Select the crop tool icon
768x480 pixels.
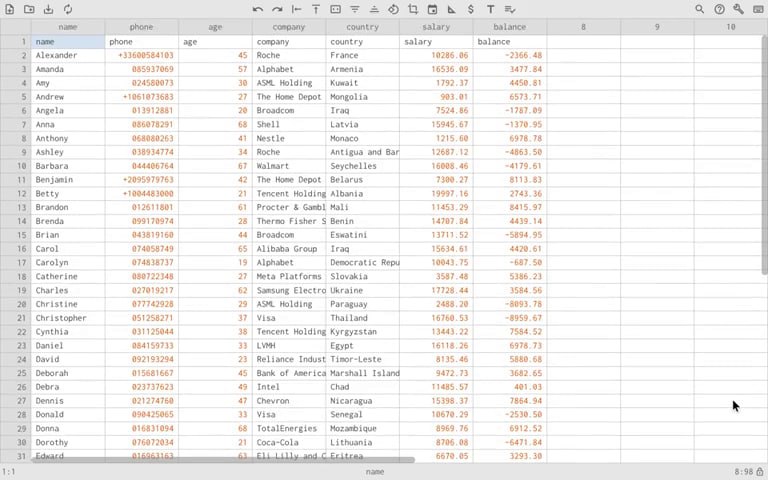click(x=413, y=9)
